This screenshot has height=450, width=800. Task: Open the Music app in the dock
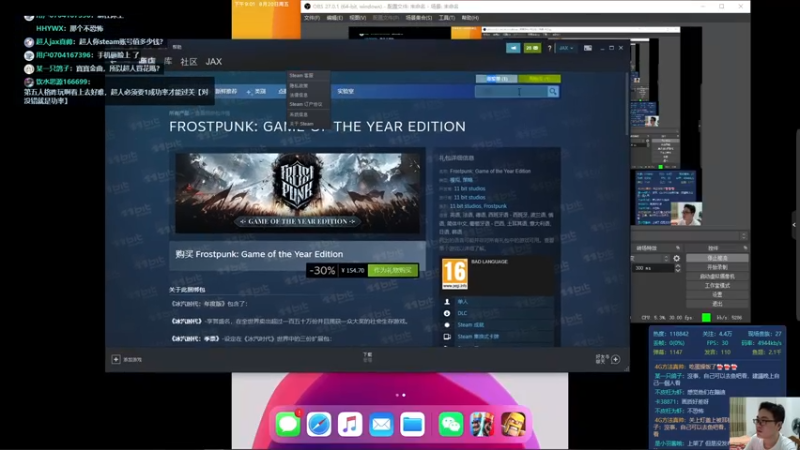350,424
